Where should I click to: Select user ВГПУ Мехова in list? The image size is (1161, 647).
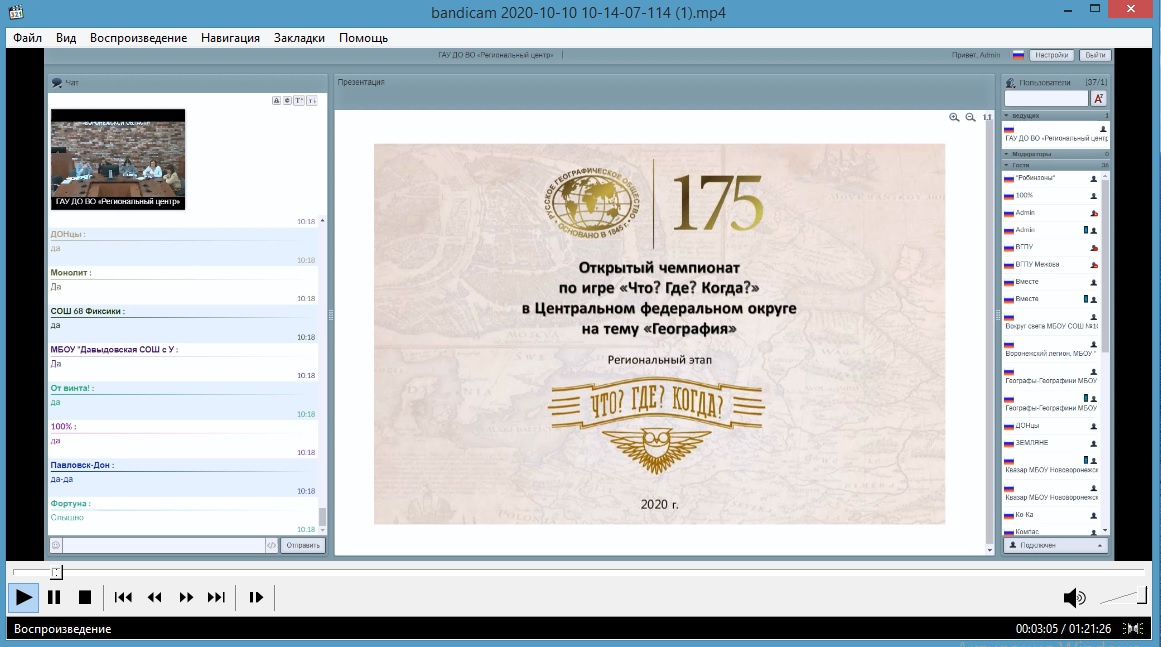tap(1051, 264)
